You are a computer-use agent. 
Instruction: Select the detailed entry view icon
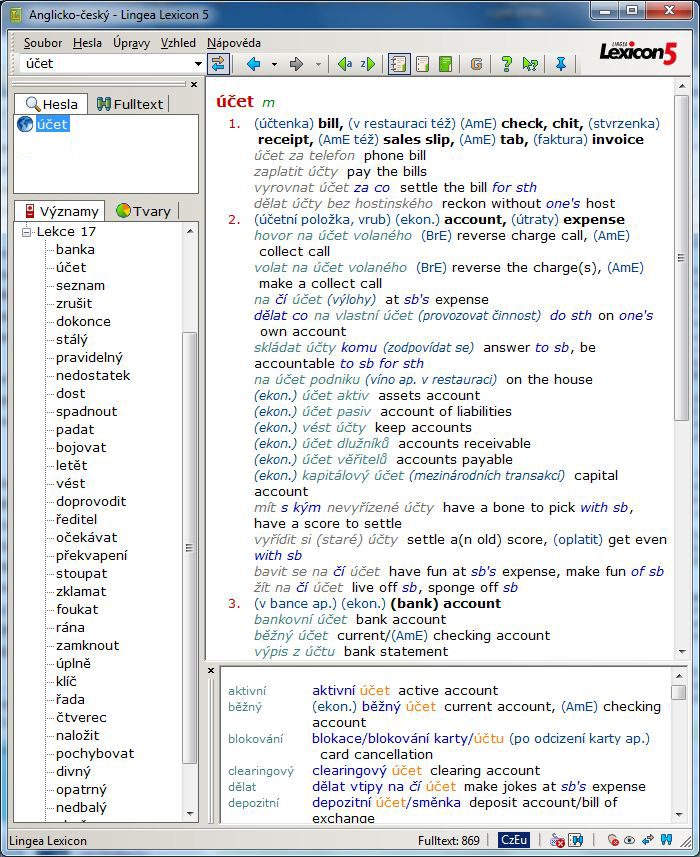tap(399, 64)
